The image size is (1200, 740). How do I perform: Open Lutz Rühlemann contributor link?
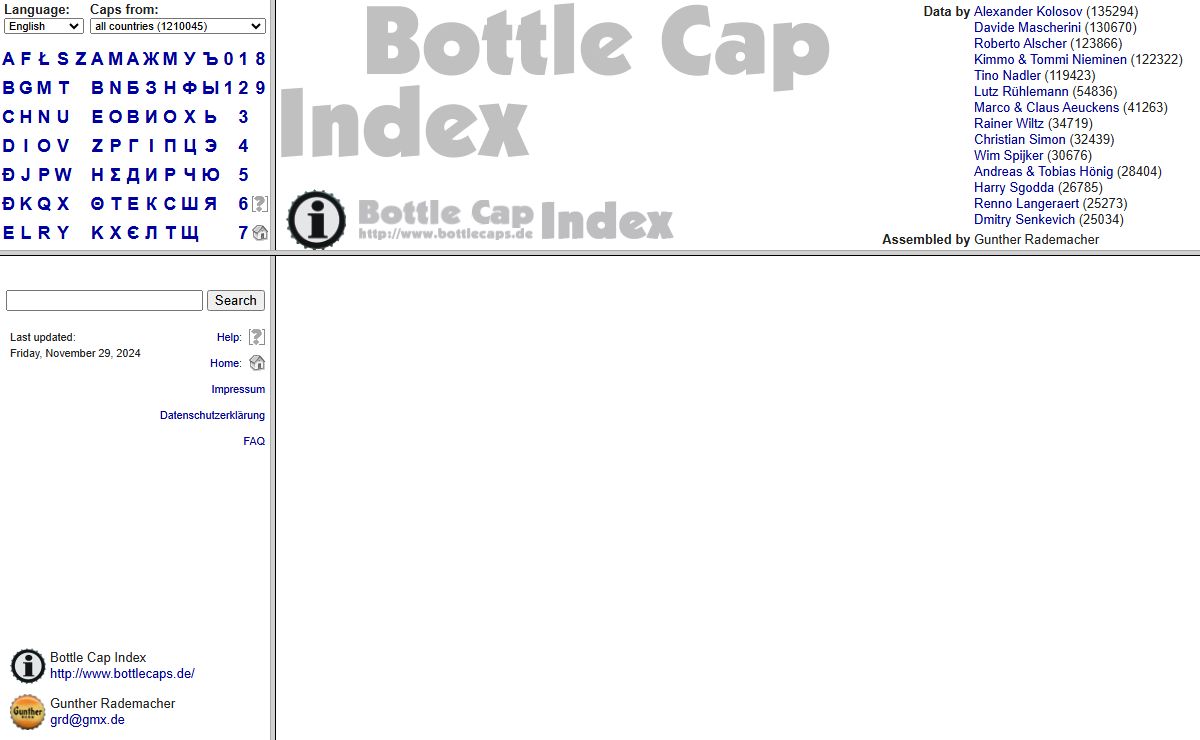click(1021, 92)
